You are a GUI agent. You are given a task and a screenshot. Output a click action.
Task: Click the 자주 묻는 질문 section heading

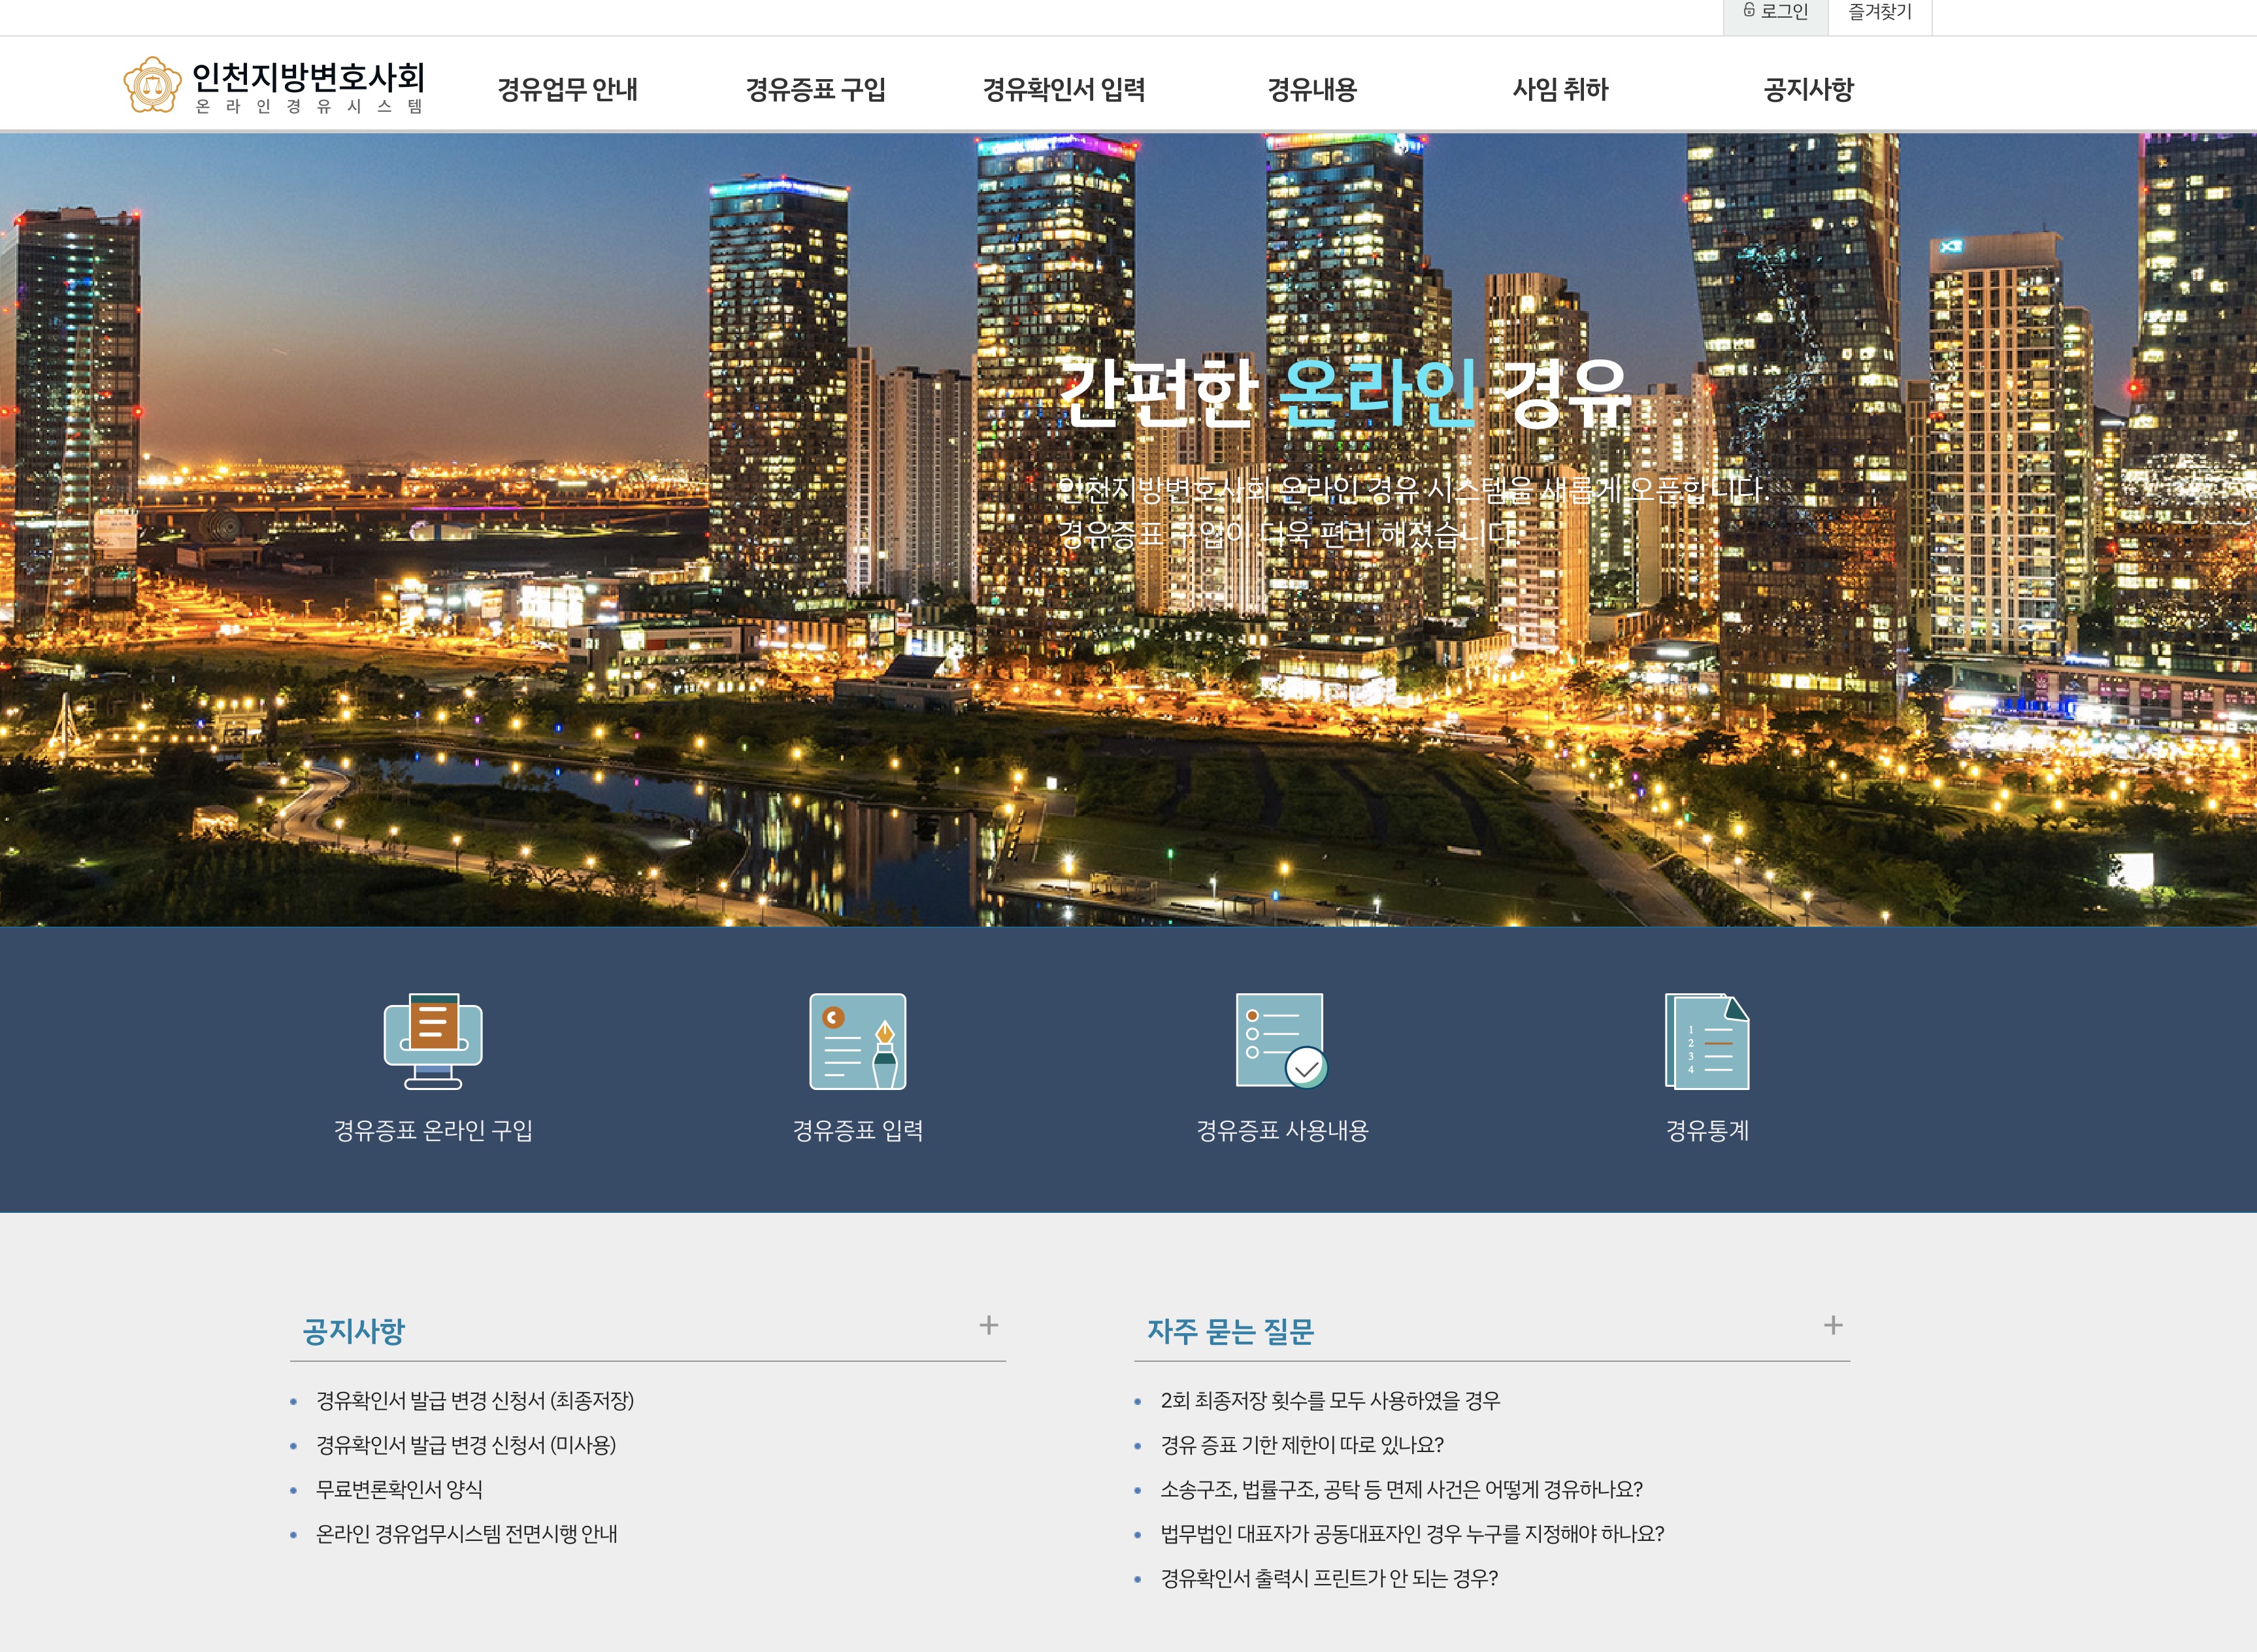pos(1230,1331)
